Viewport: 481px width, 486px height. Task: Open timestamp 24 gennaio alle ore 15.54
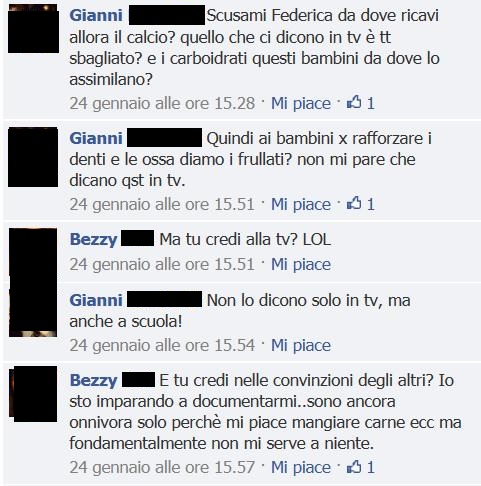pos(162,345)
